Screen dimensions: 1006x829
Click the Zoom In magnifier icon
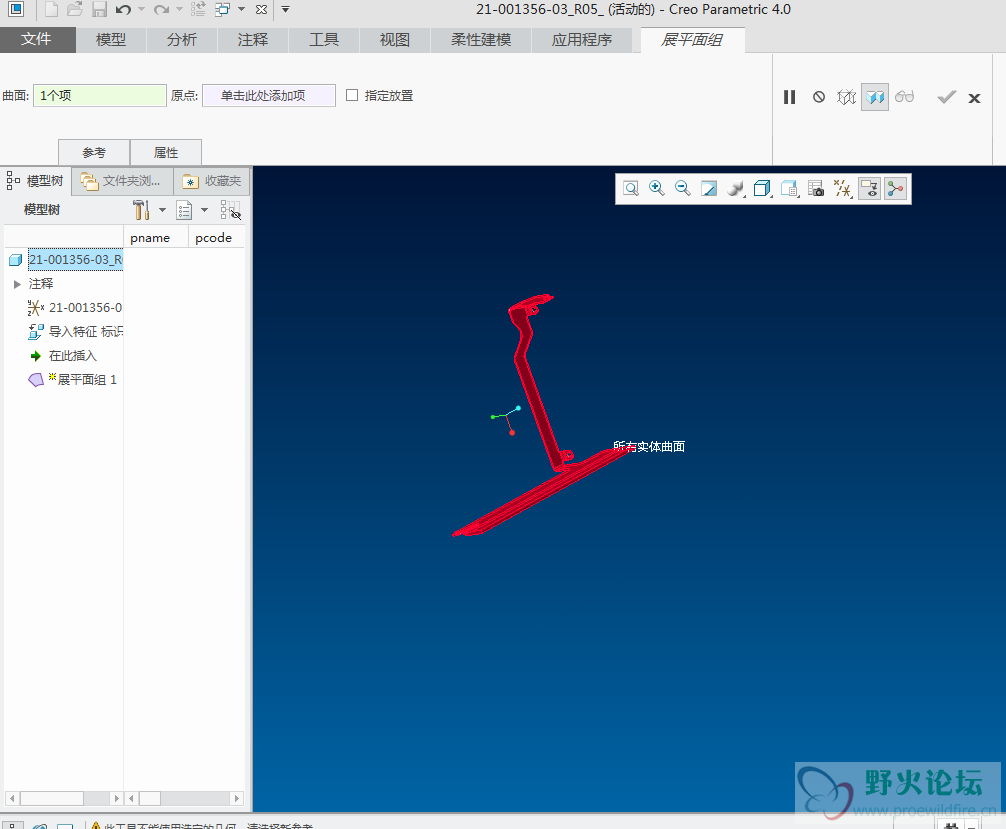coord(656,189)
